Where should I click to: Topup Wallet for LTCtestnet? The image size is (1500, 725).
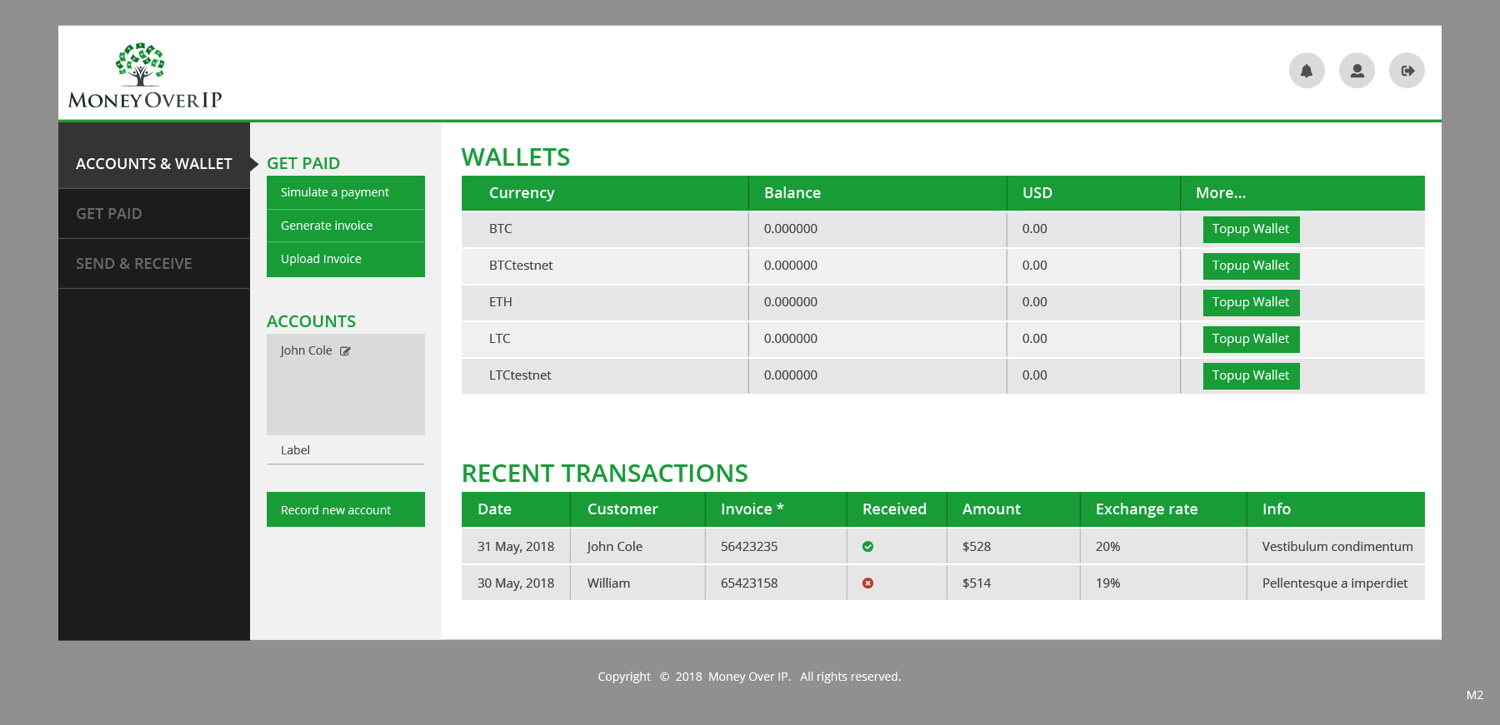coord(1251,375)
